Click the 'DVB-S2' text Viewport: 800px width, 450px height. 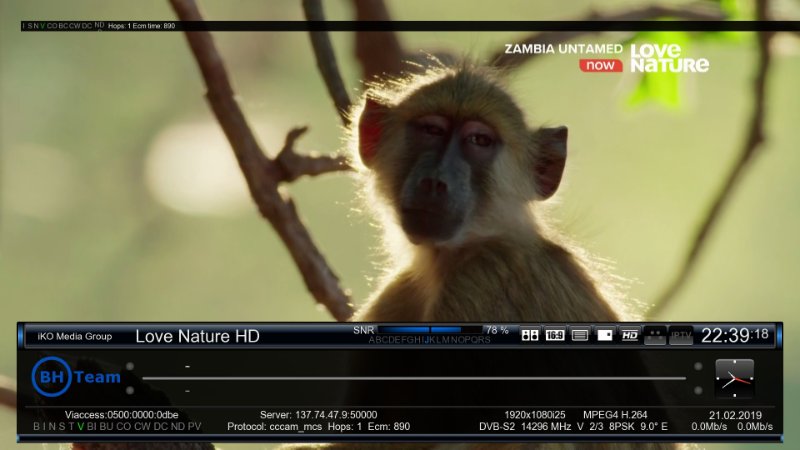tap(496, 427)
